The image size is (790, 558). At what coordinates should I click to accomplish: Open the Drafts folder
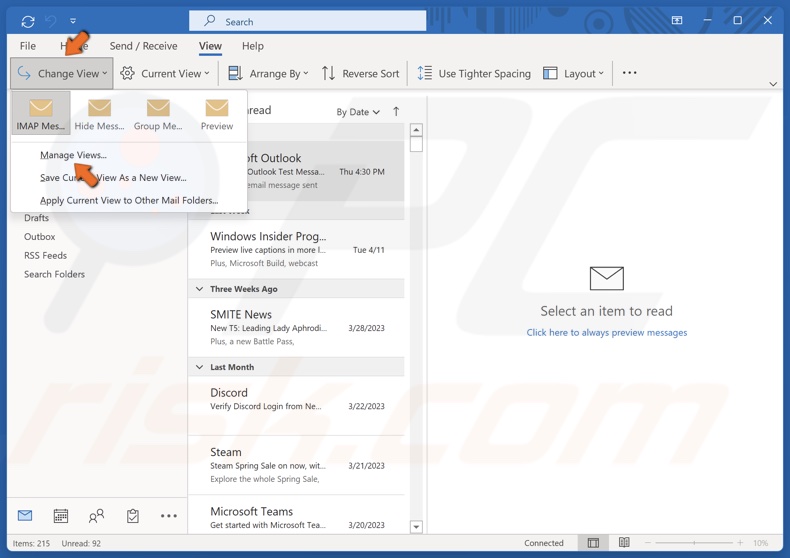36,218
